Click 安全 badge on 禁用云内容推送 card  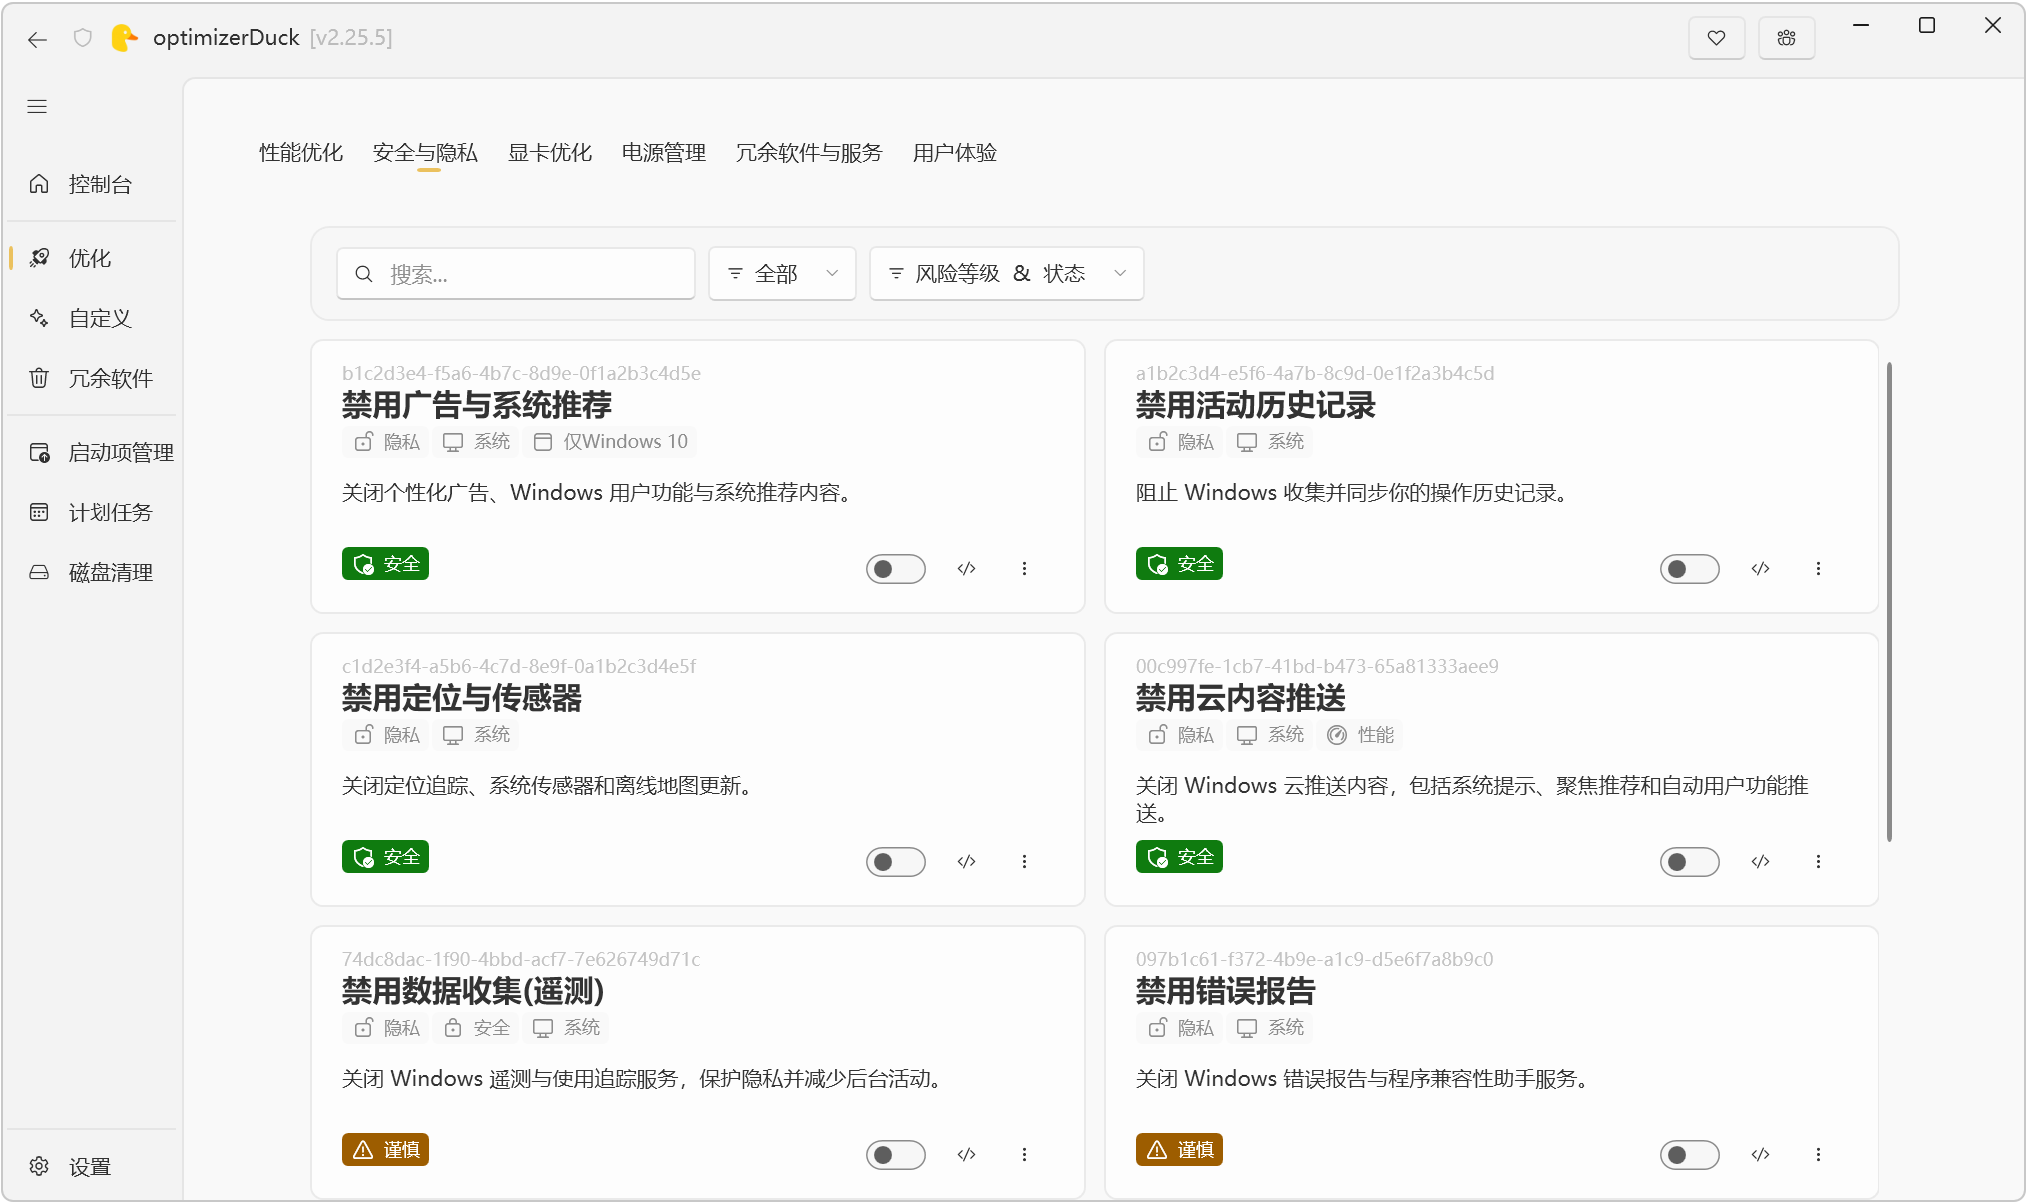[1179, 857]
